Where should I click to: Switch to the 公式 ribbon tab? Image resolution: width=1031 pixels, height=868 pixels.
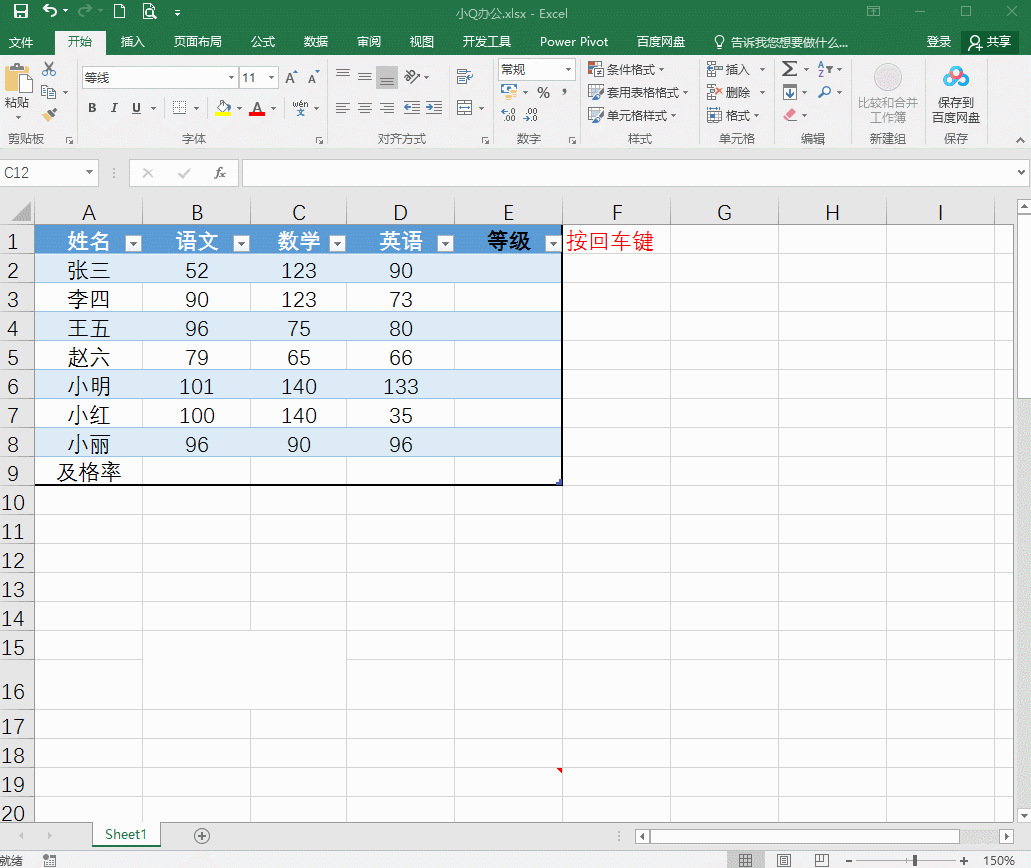pos(263,42)
